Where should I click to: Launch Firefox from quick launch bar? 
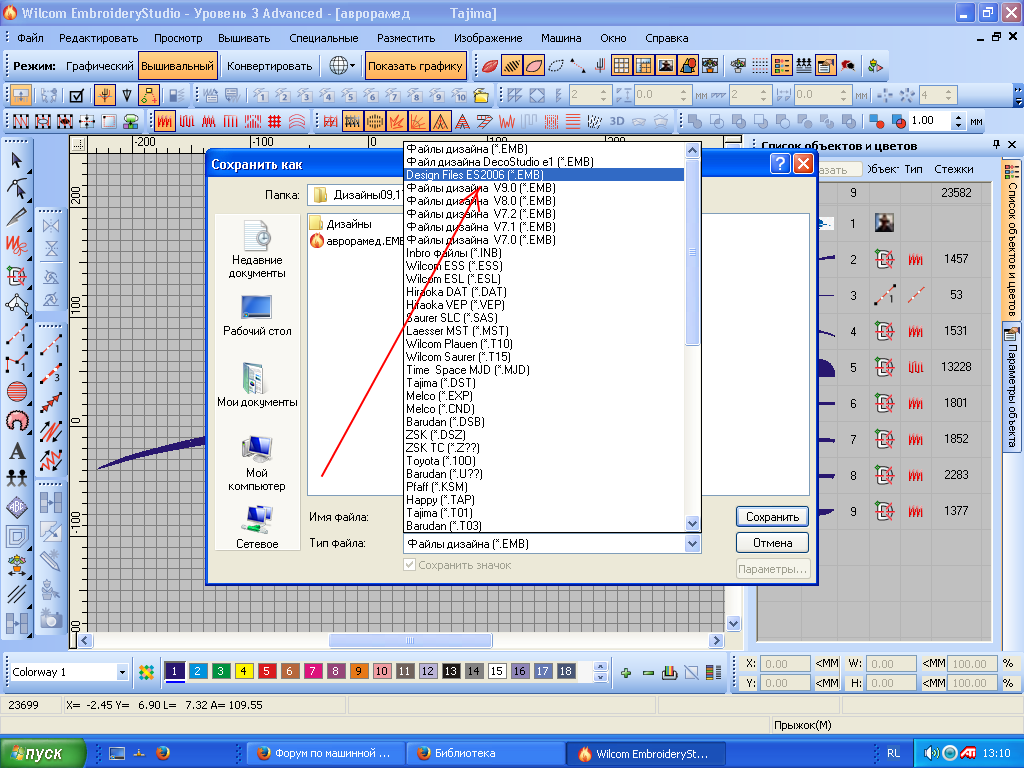click(x=163, y=753)
